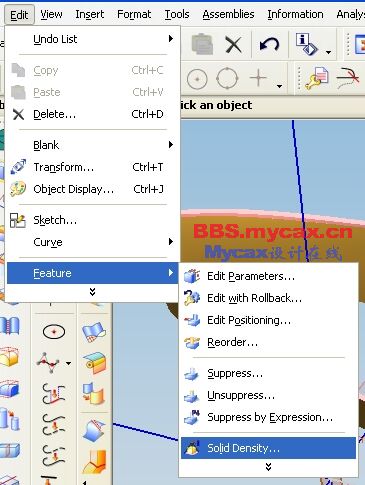The width and height of the screenshot is (365, 485).
Task: Select the plus point toolbar icon
Action: (258, 78)
